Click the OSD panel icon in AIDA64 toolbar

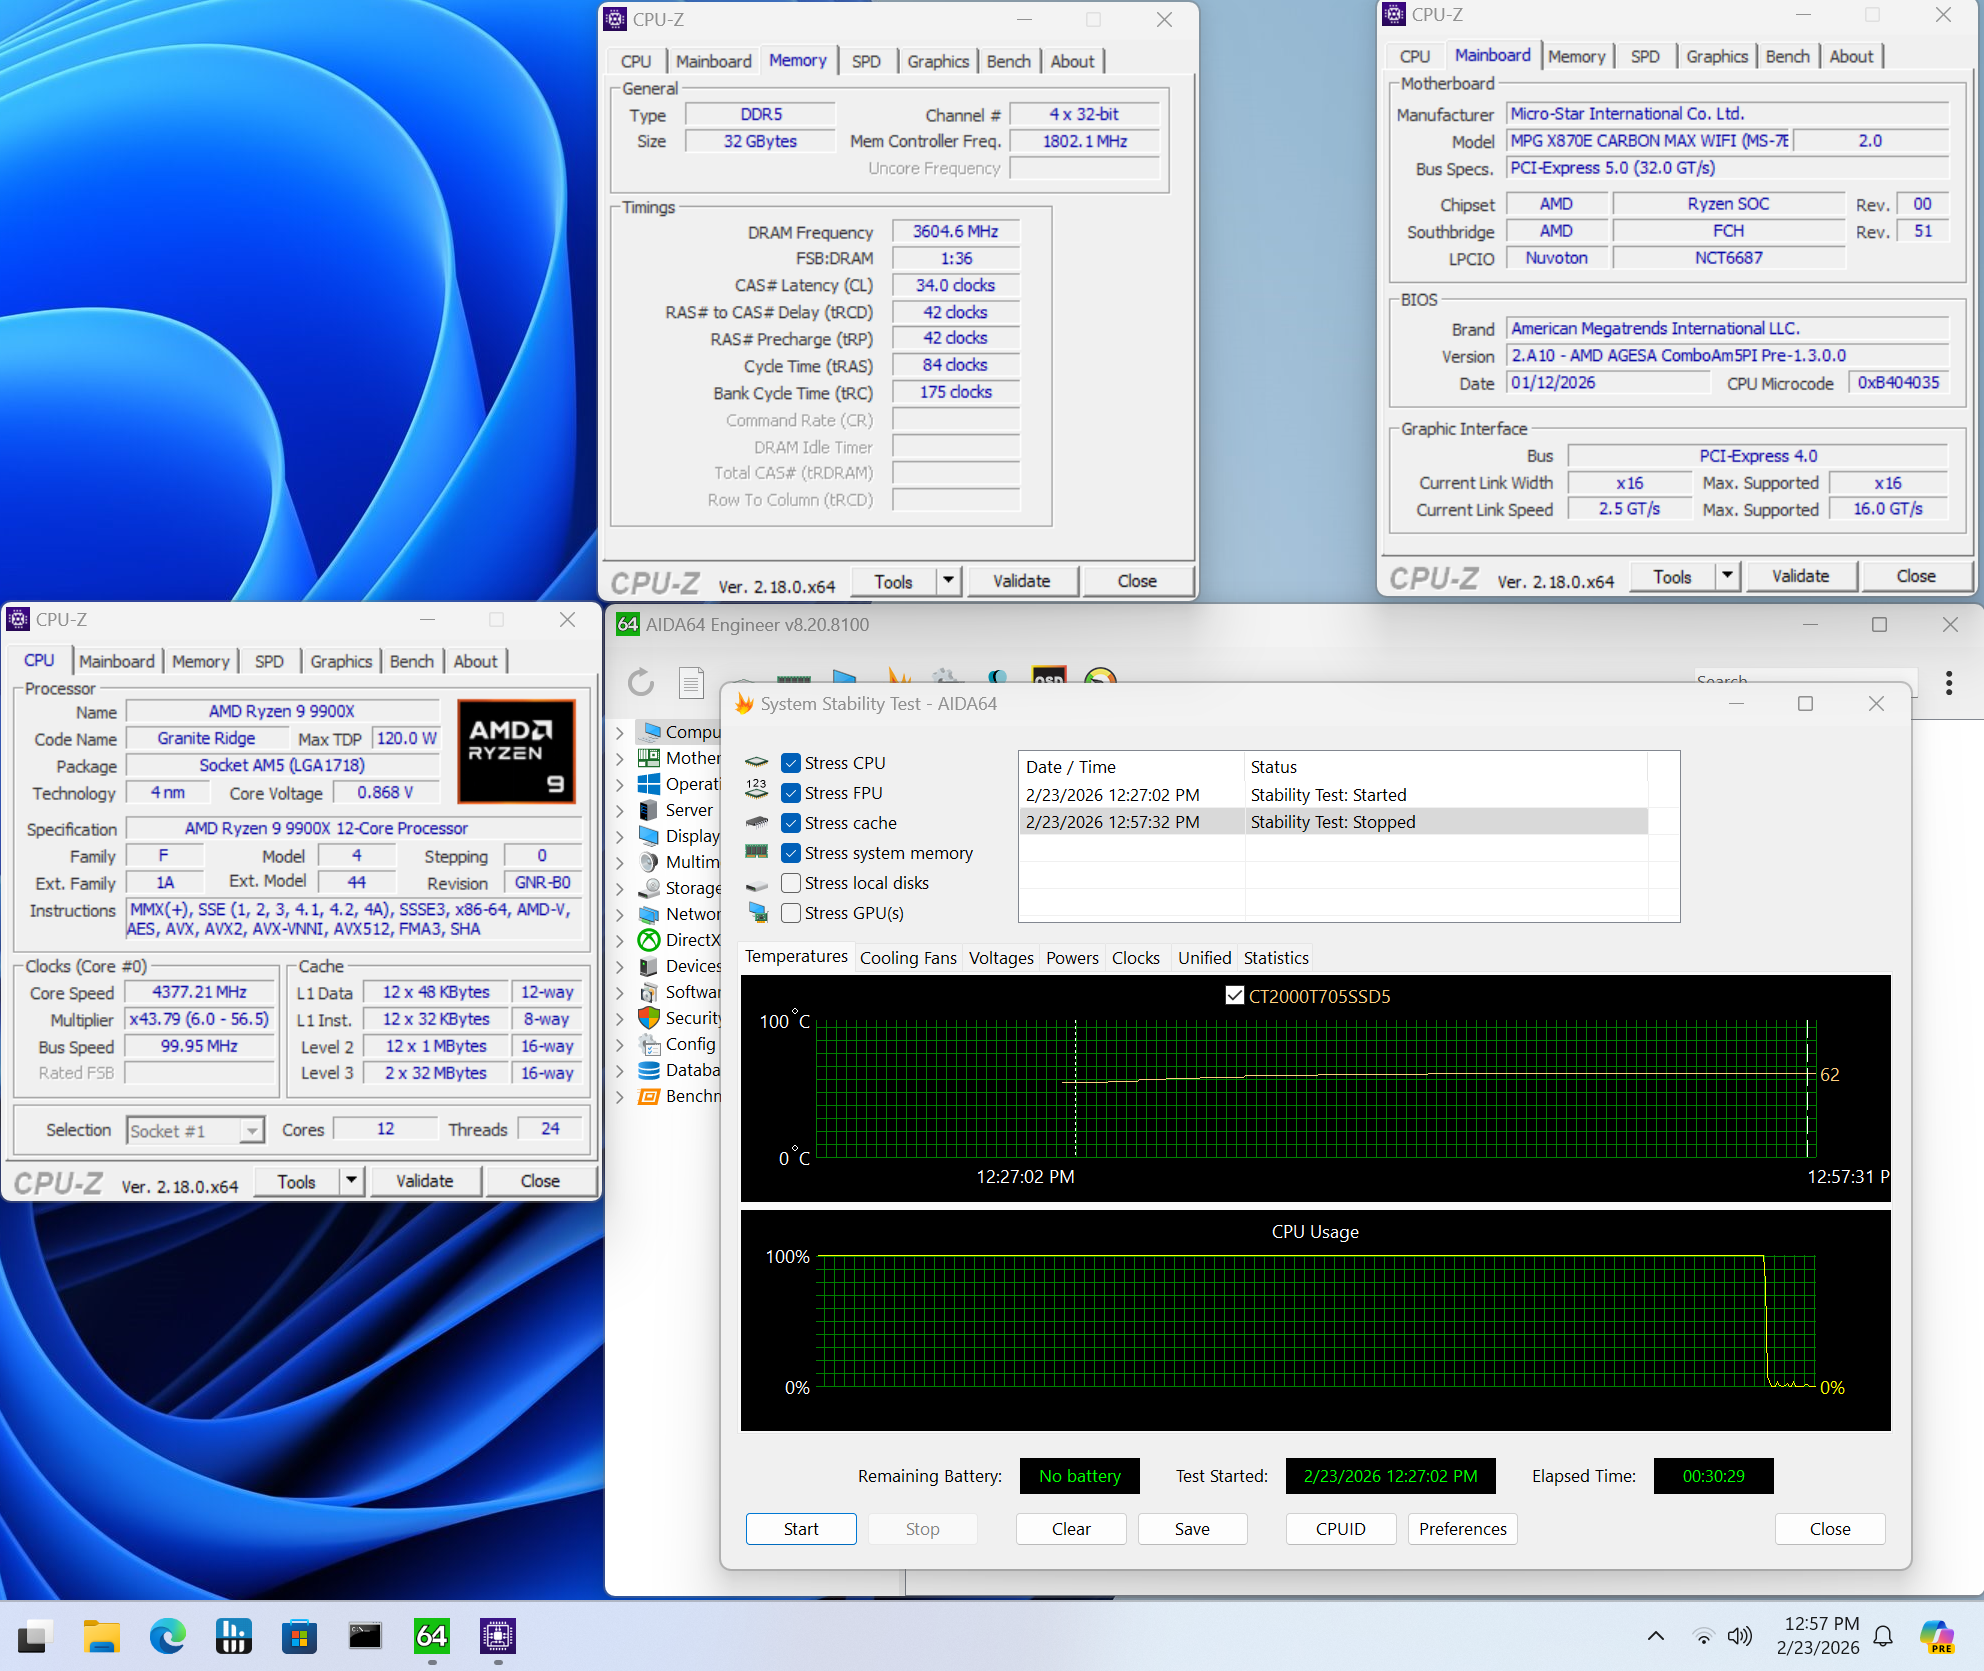tap(1049, 678)
